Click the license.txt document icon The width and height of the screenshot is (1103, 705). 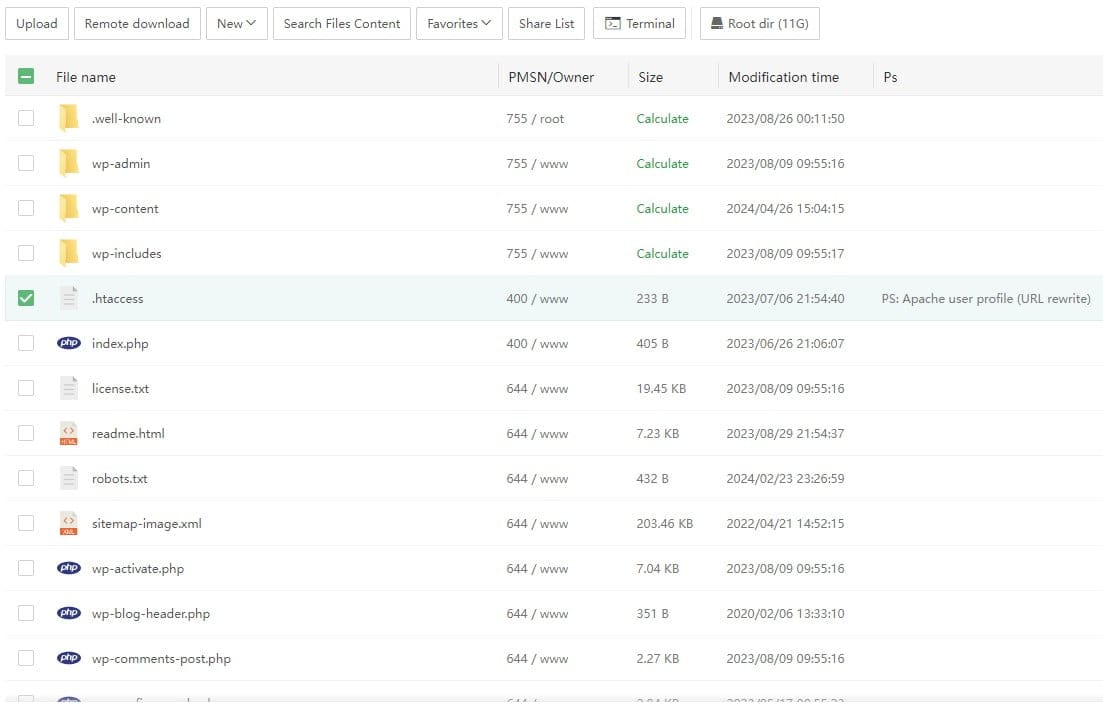(x=68, y=388)
